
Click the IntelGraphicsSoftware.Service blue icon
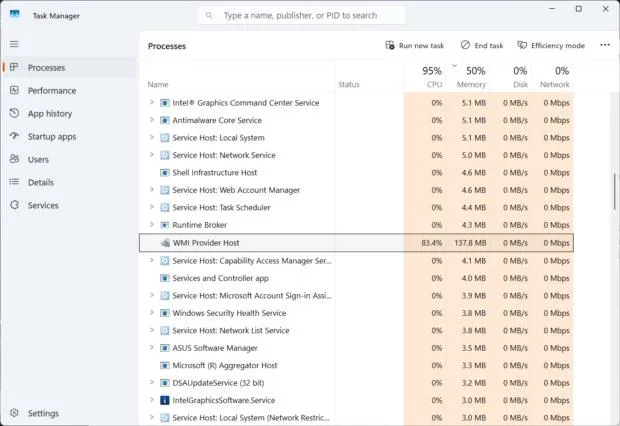click(x=164, y=400)
